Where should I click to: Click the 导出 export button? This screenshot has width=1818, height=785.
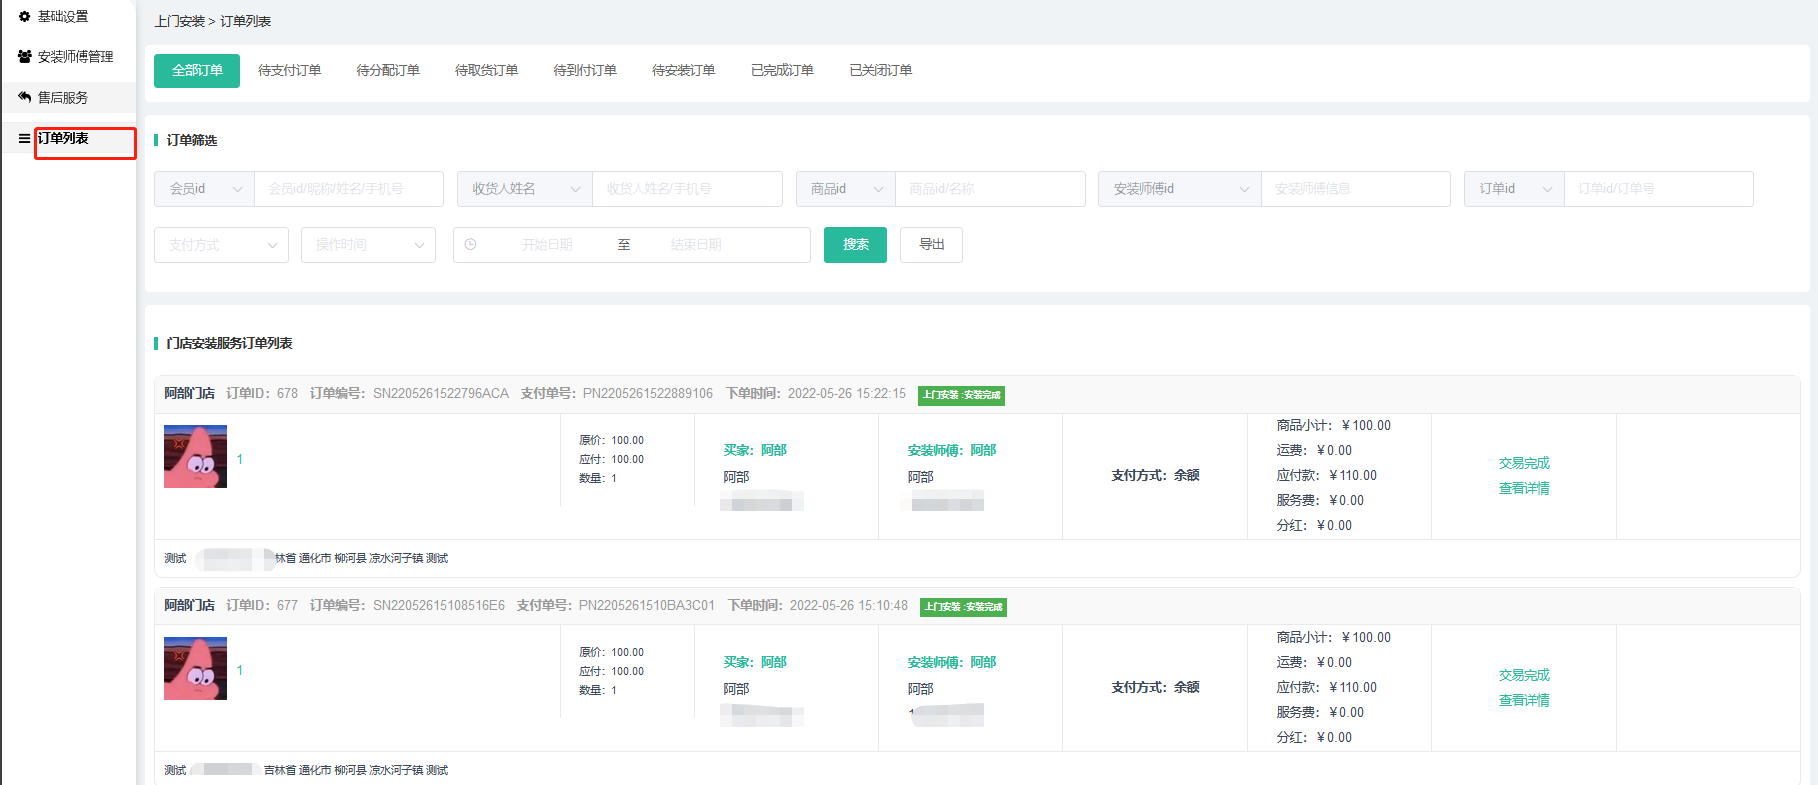tap(931, 245)
